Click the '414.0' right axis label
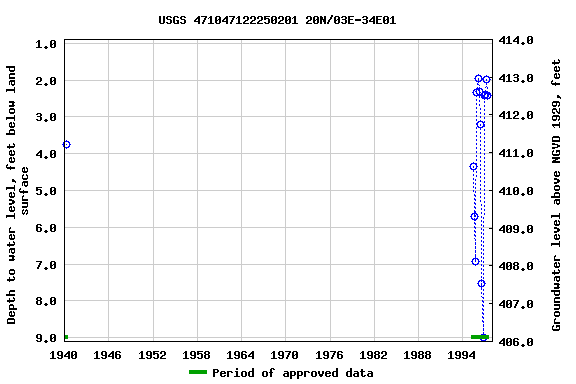 [x=516, y=40]
